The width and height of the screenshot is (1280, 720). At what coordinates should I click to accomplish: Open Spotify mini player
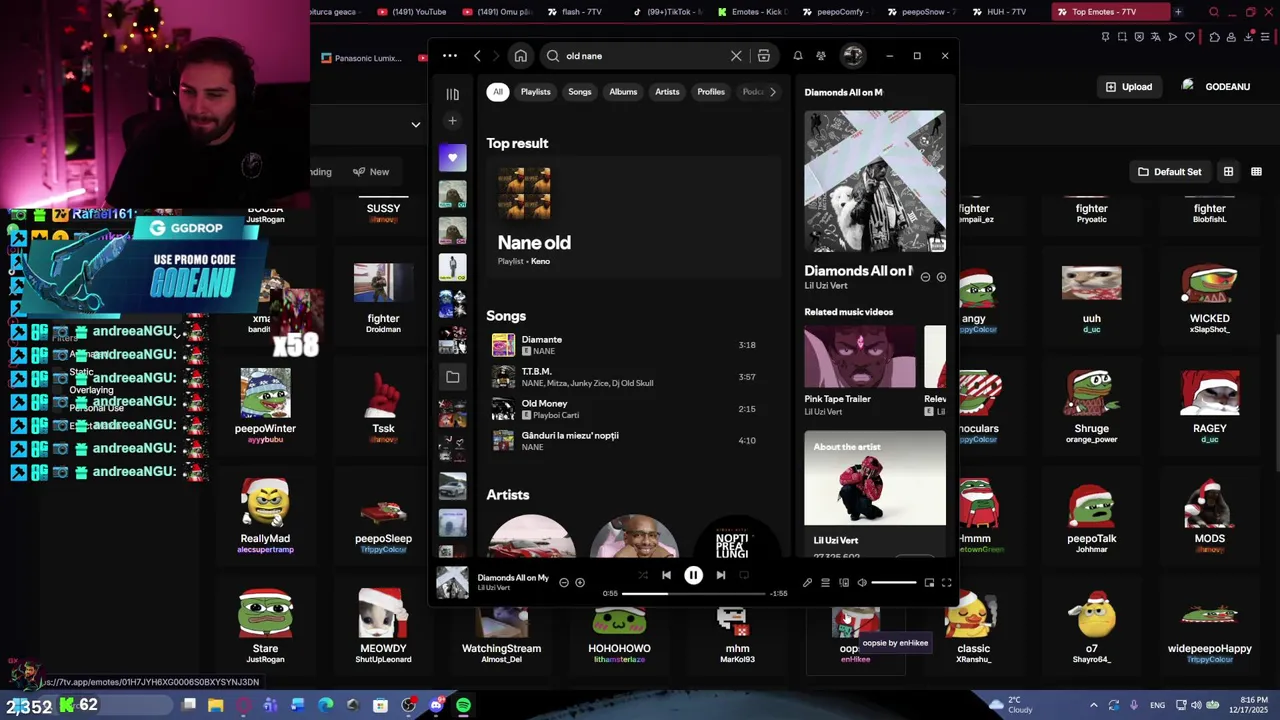click(x=929, y=583)
